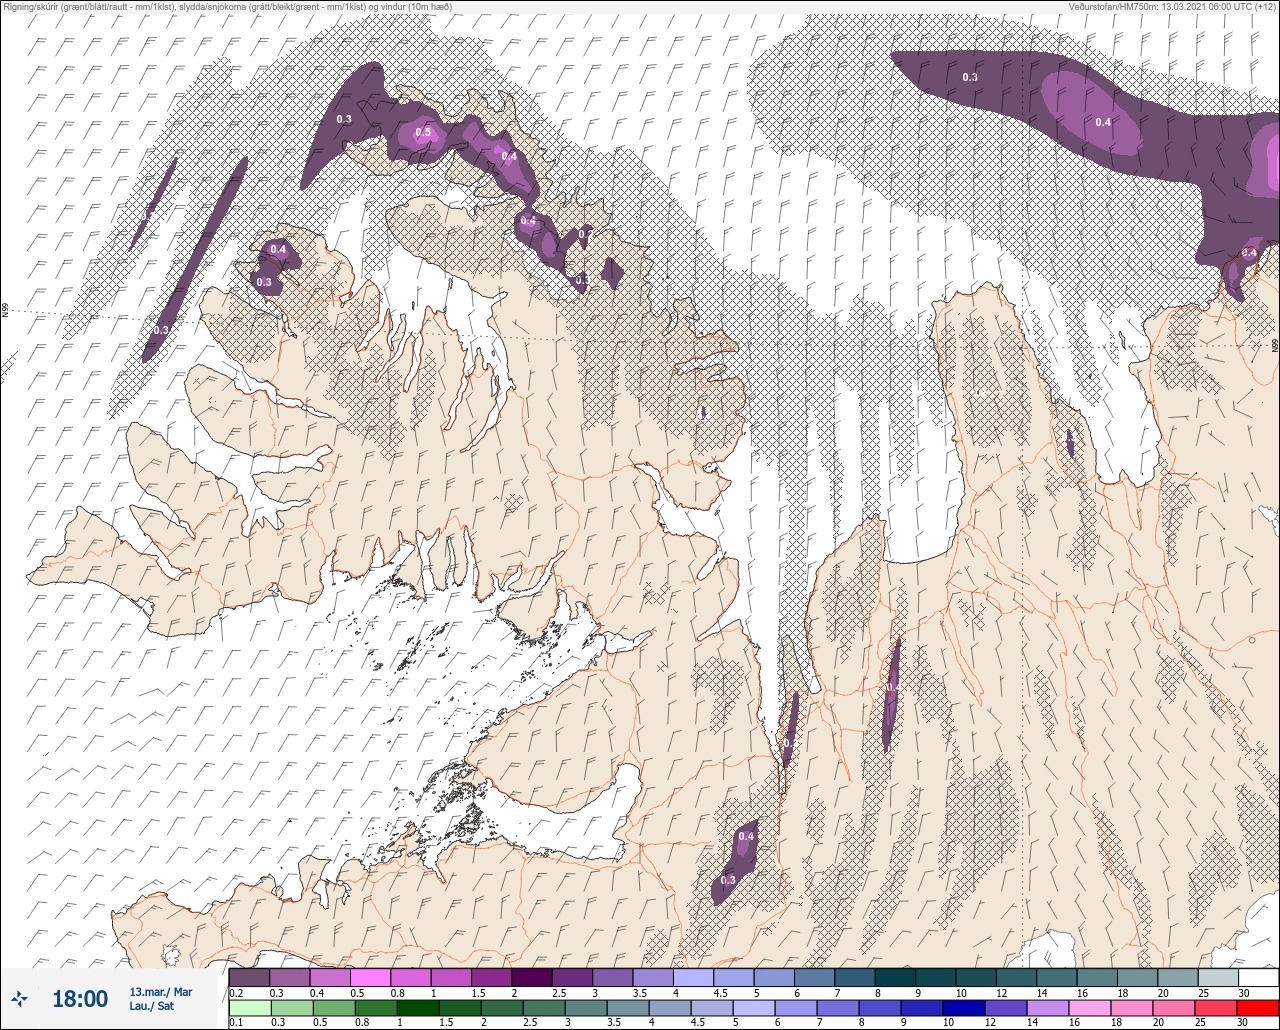Click the 0.3 label in the southern inland purple patch
The image size is (1280, 1030).
728,880
